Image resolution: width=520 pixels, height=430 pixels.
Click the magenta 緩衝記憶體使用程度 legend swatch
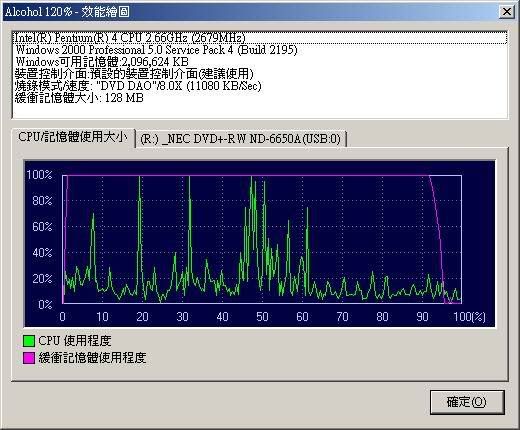[x=29, y=358]
